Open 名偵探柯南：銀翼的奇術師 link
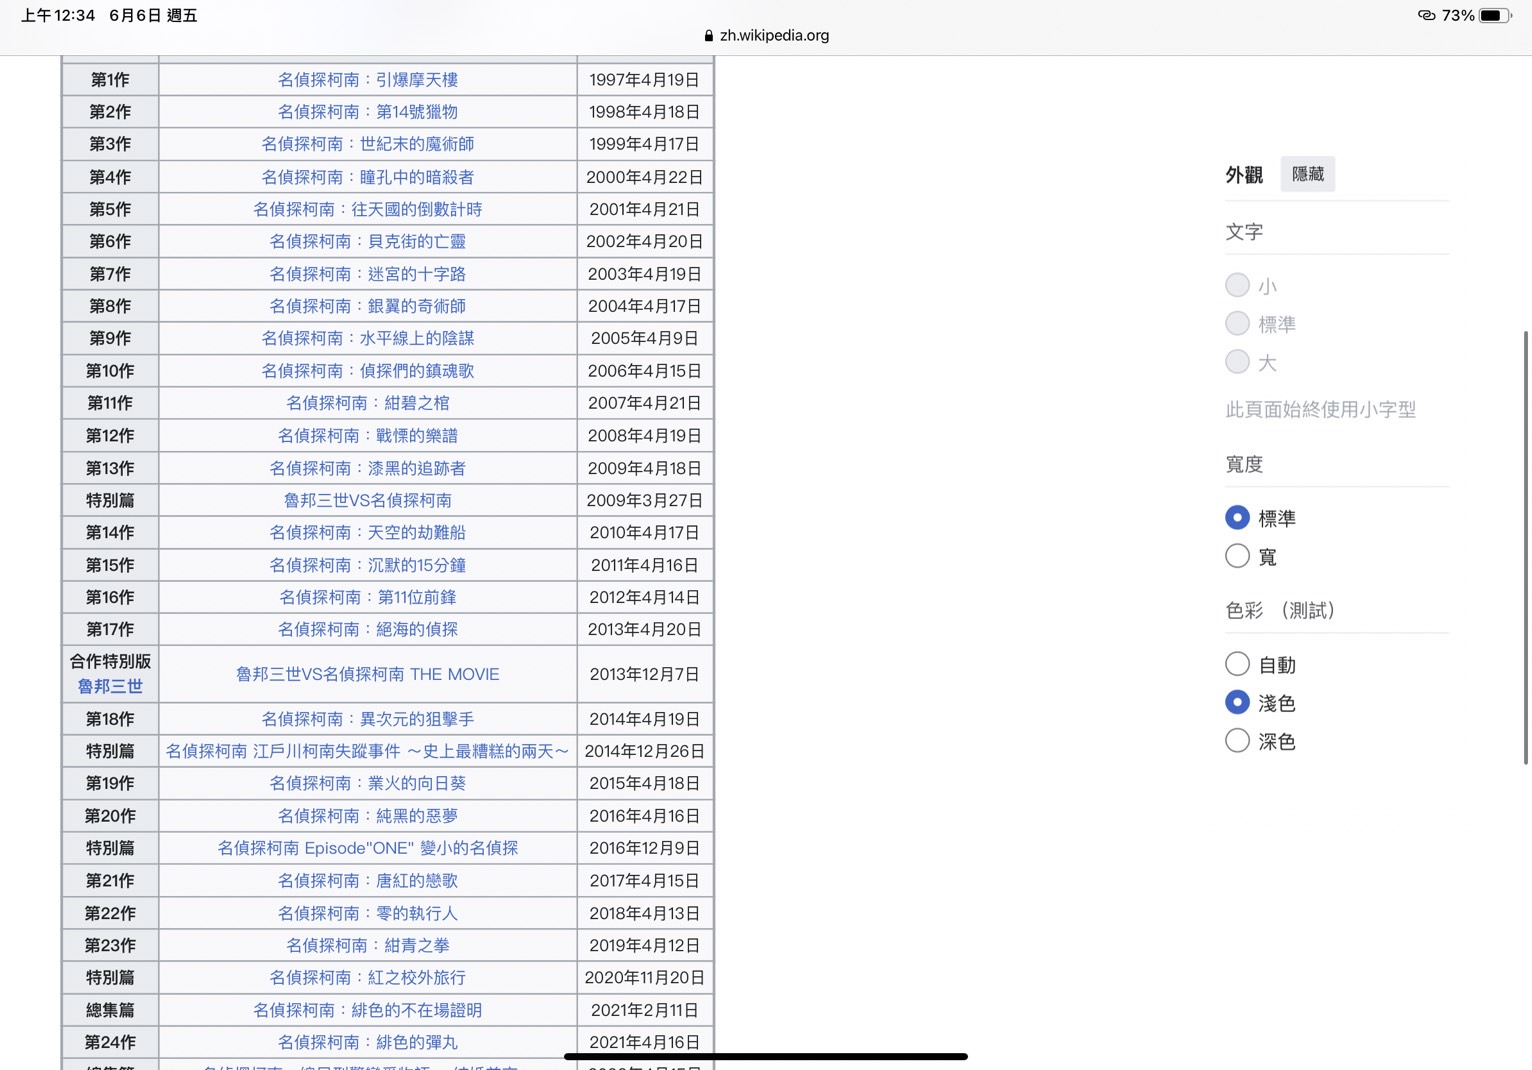 (368, 306)
